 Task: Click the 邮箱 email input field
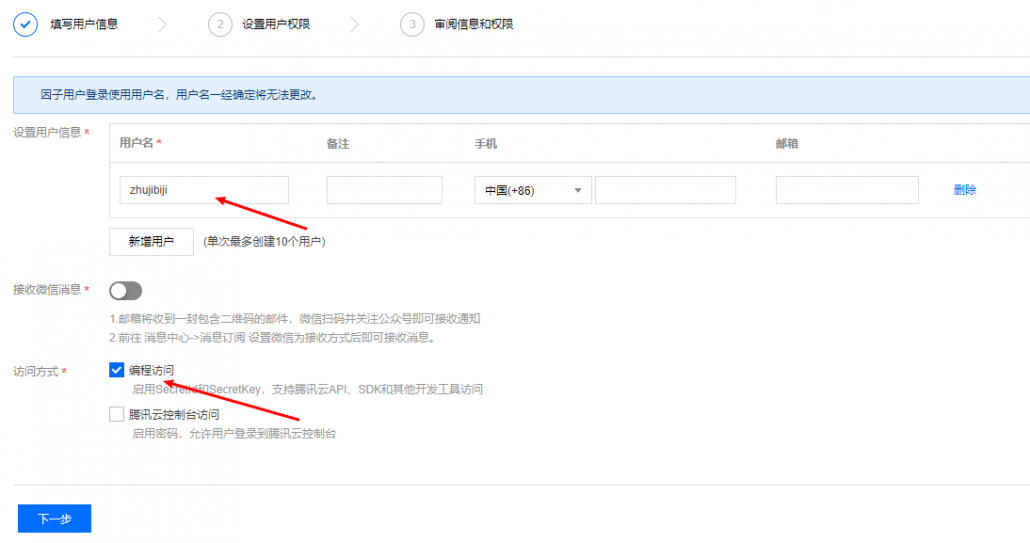tap(846, 190)
